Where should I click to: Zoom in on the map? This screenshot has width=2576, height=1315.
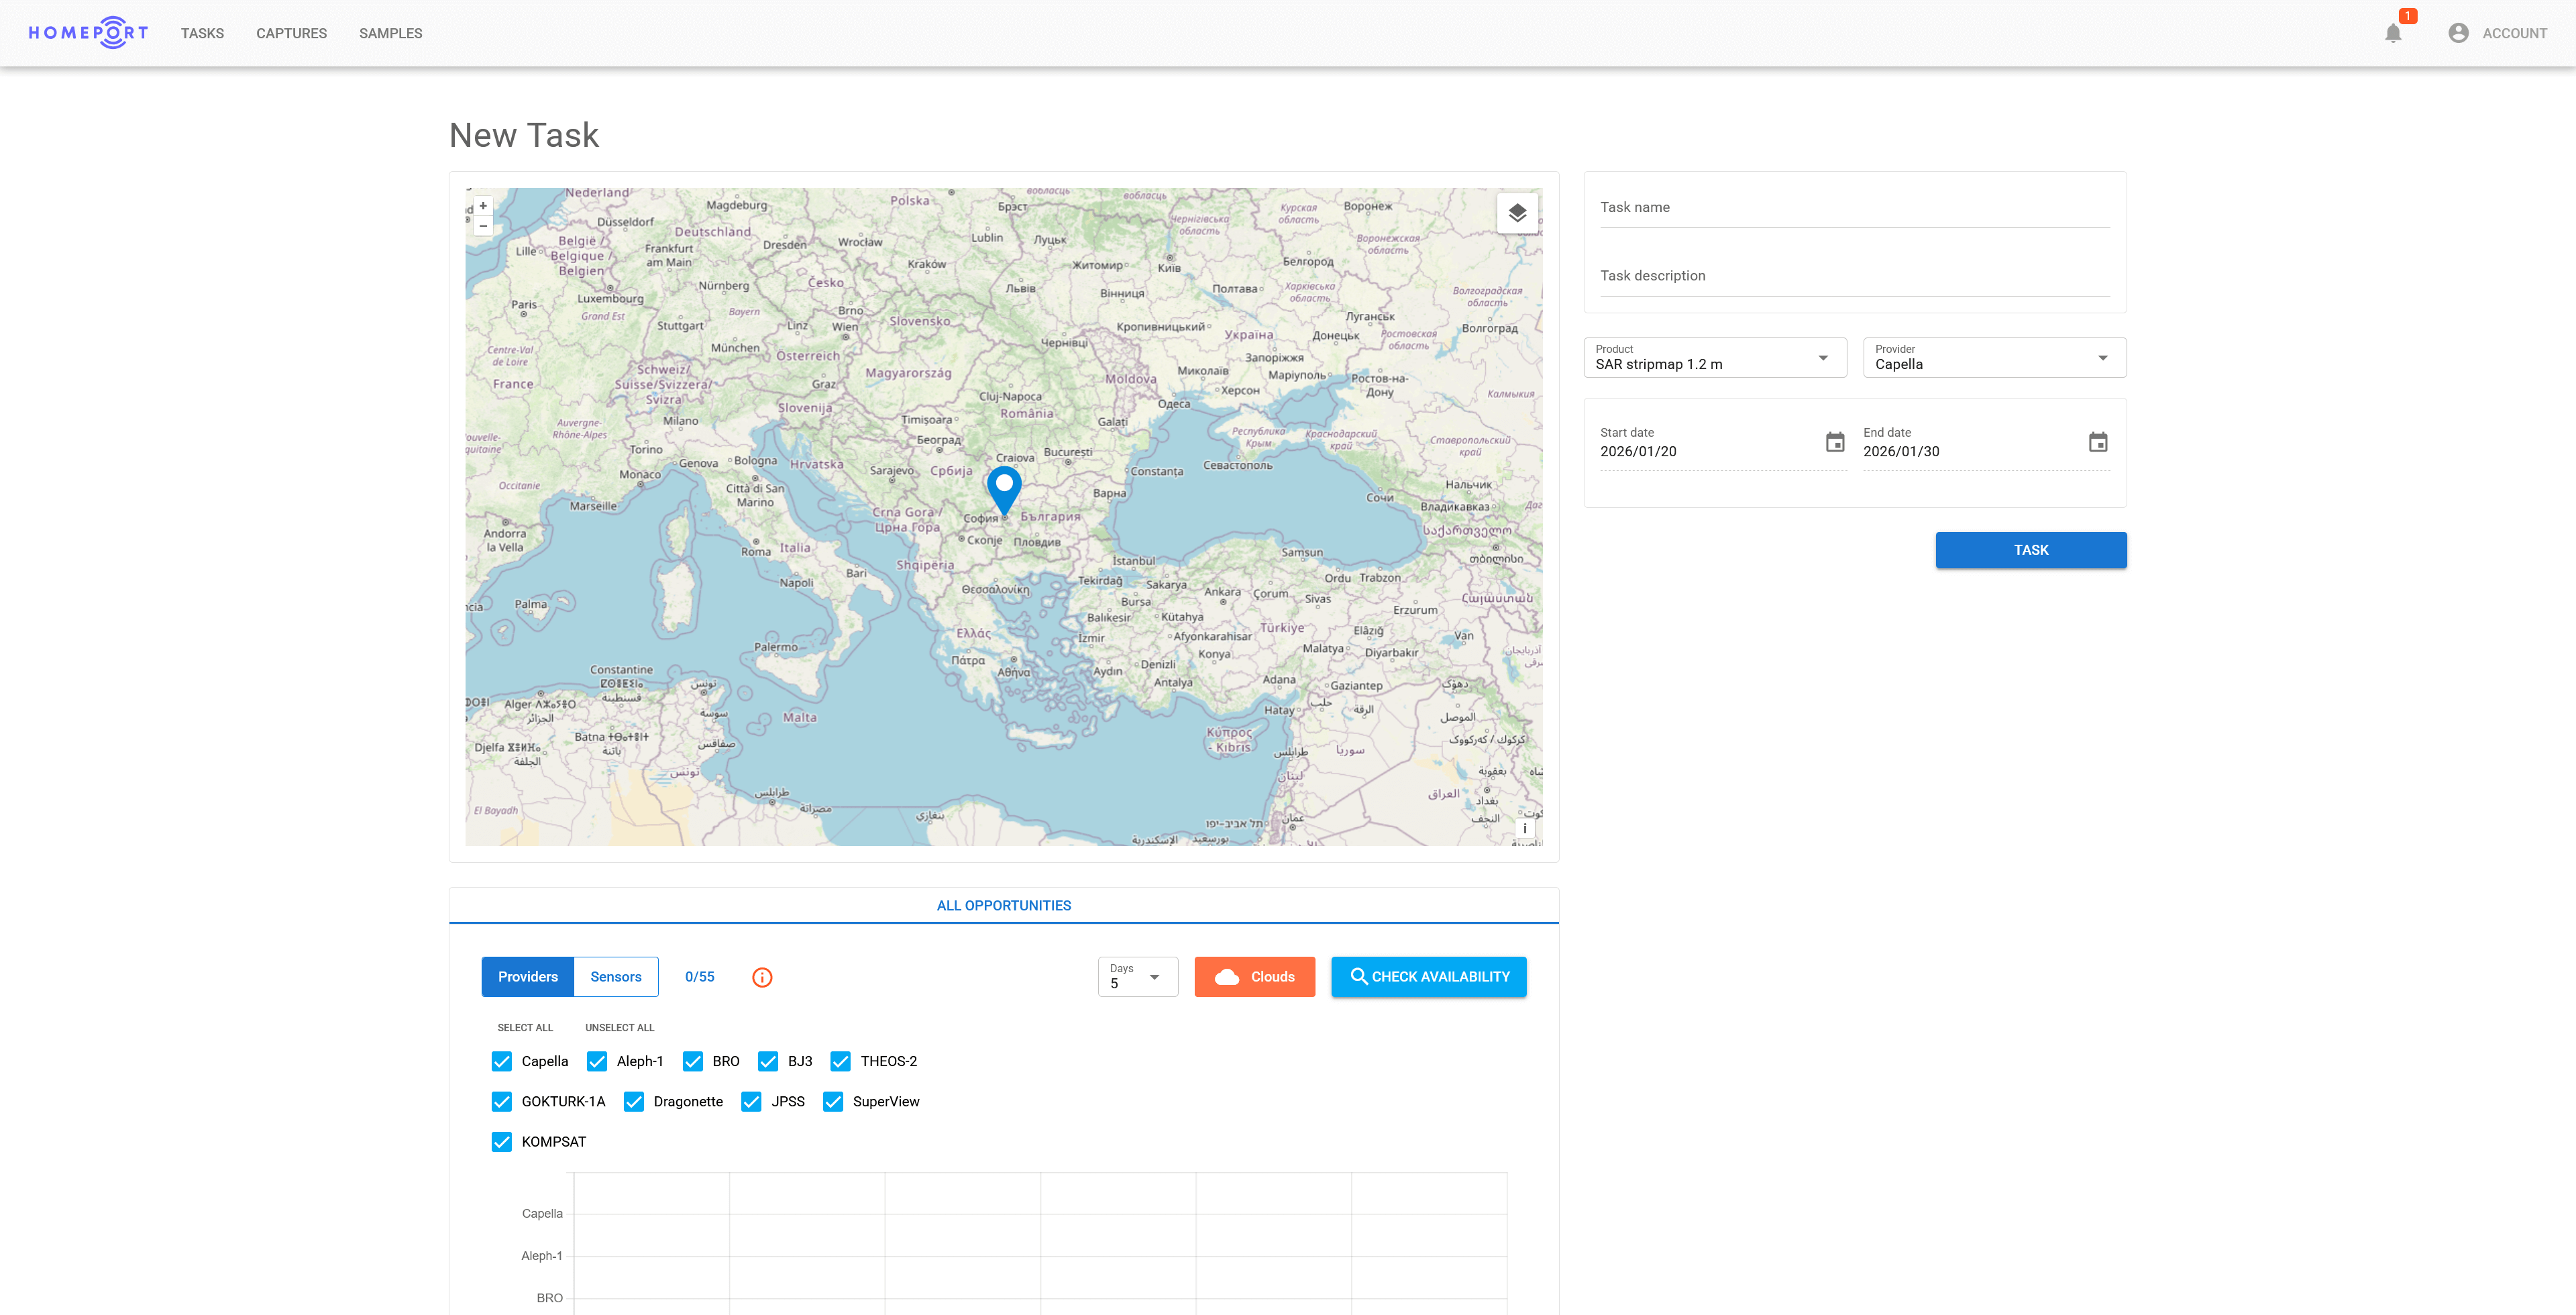[x=483, y=206]
